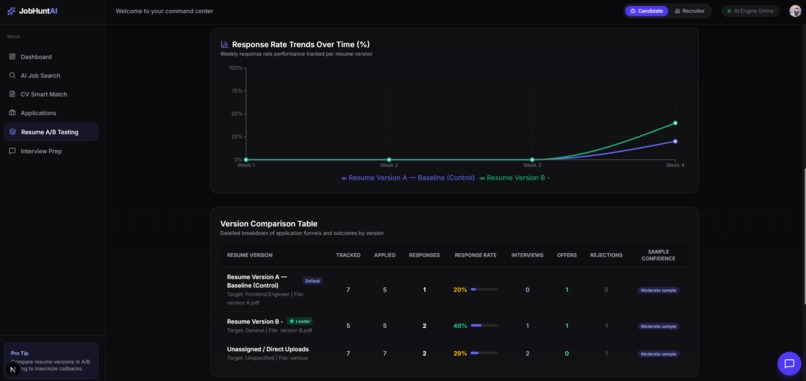Click Version B 40% response rate bar
Image resolution: width=806 pixels, height=381 pixels.
click(484, 325)
